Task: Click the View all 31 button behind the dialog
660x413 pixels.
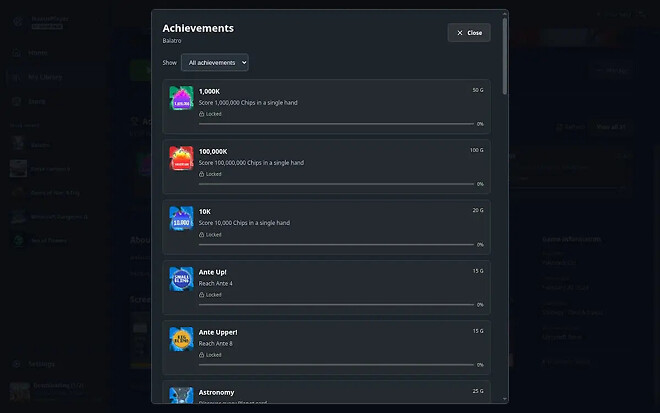Action: click(611, 127)
